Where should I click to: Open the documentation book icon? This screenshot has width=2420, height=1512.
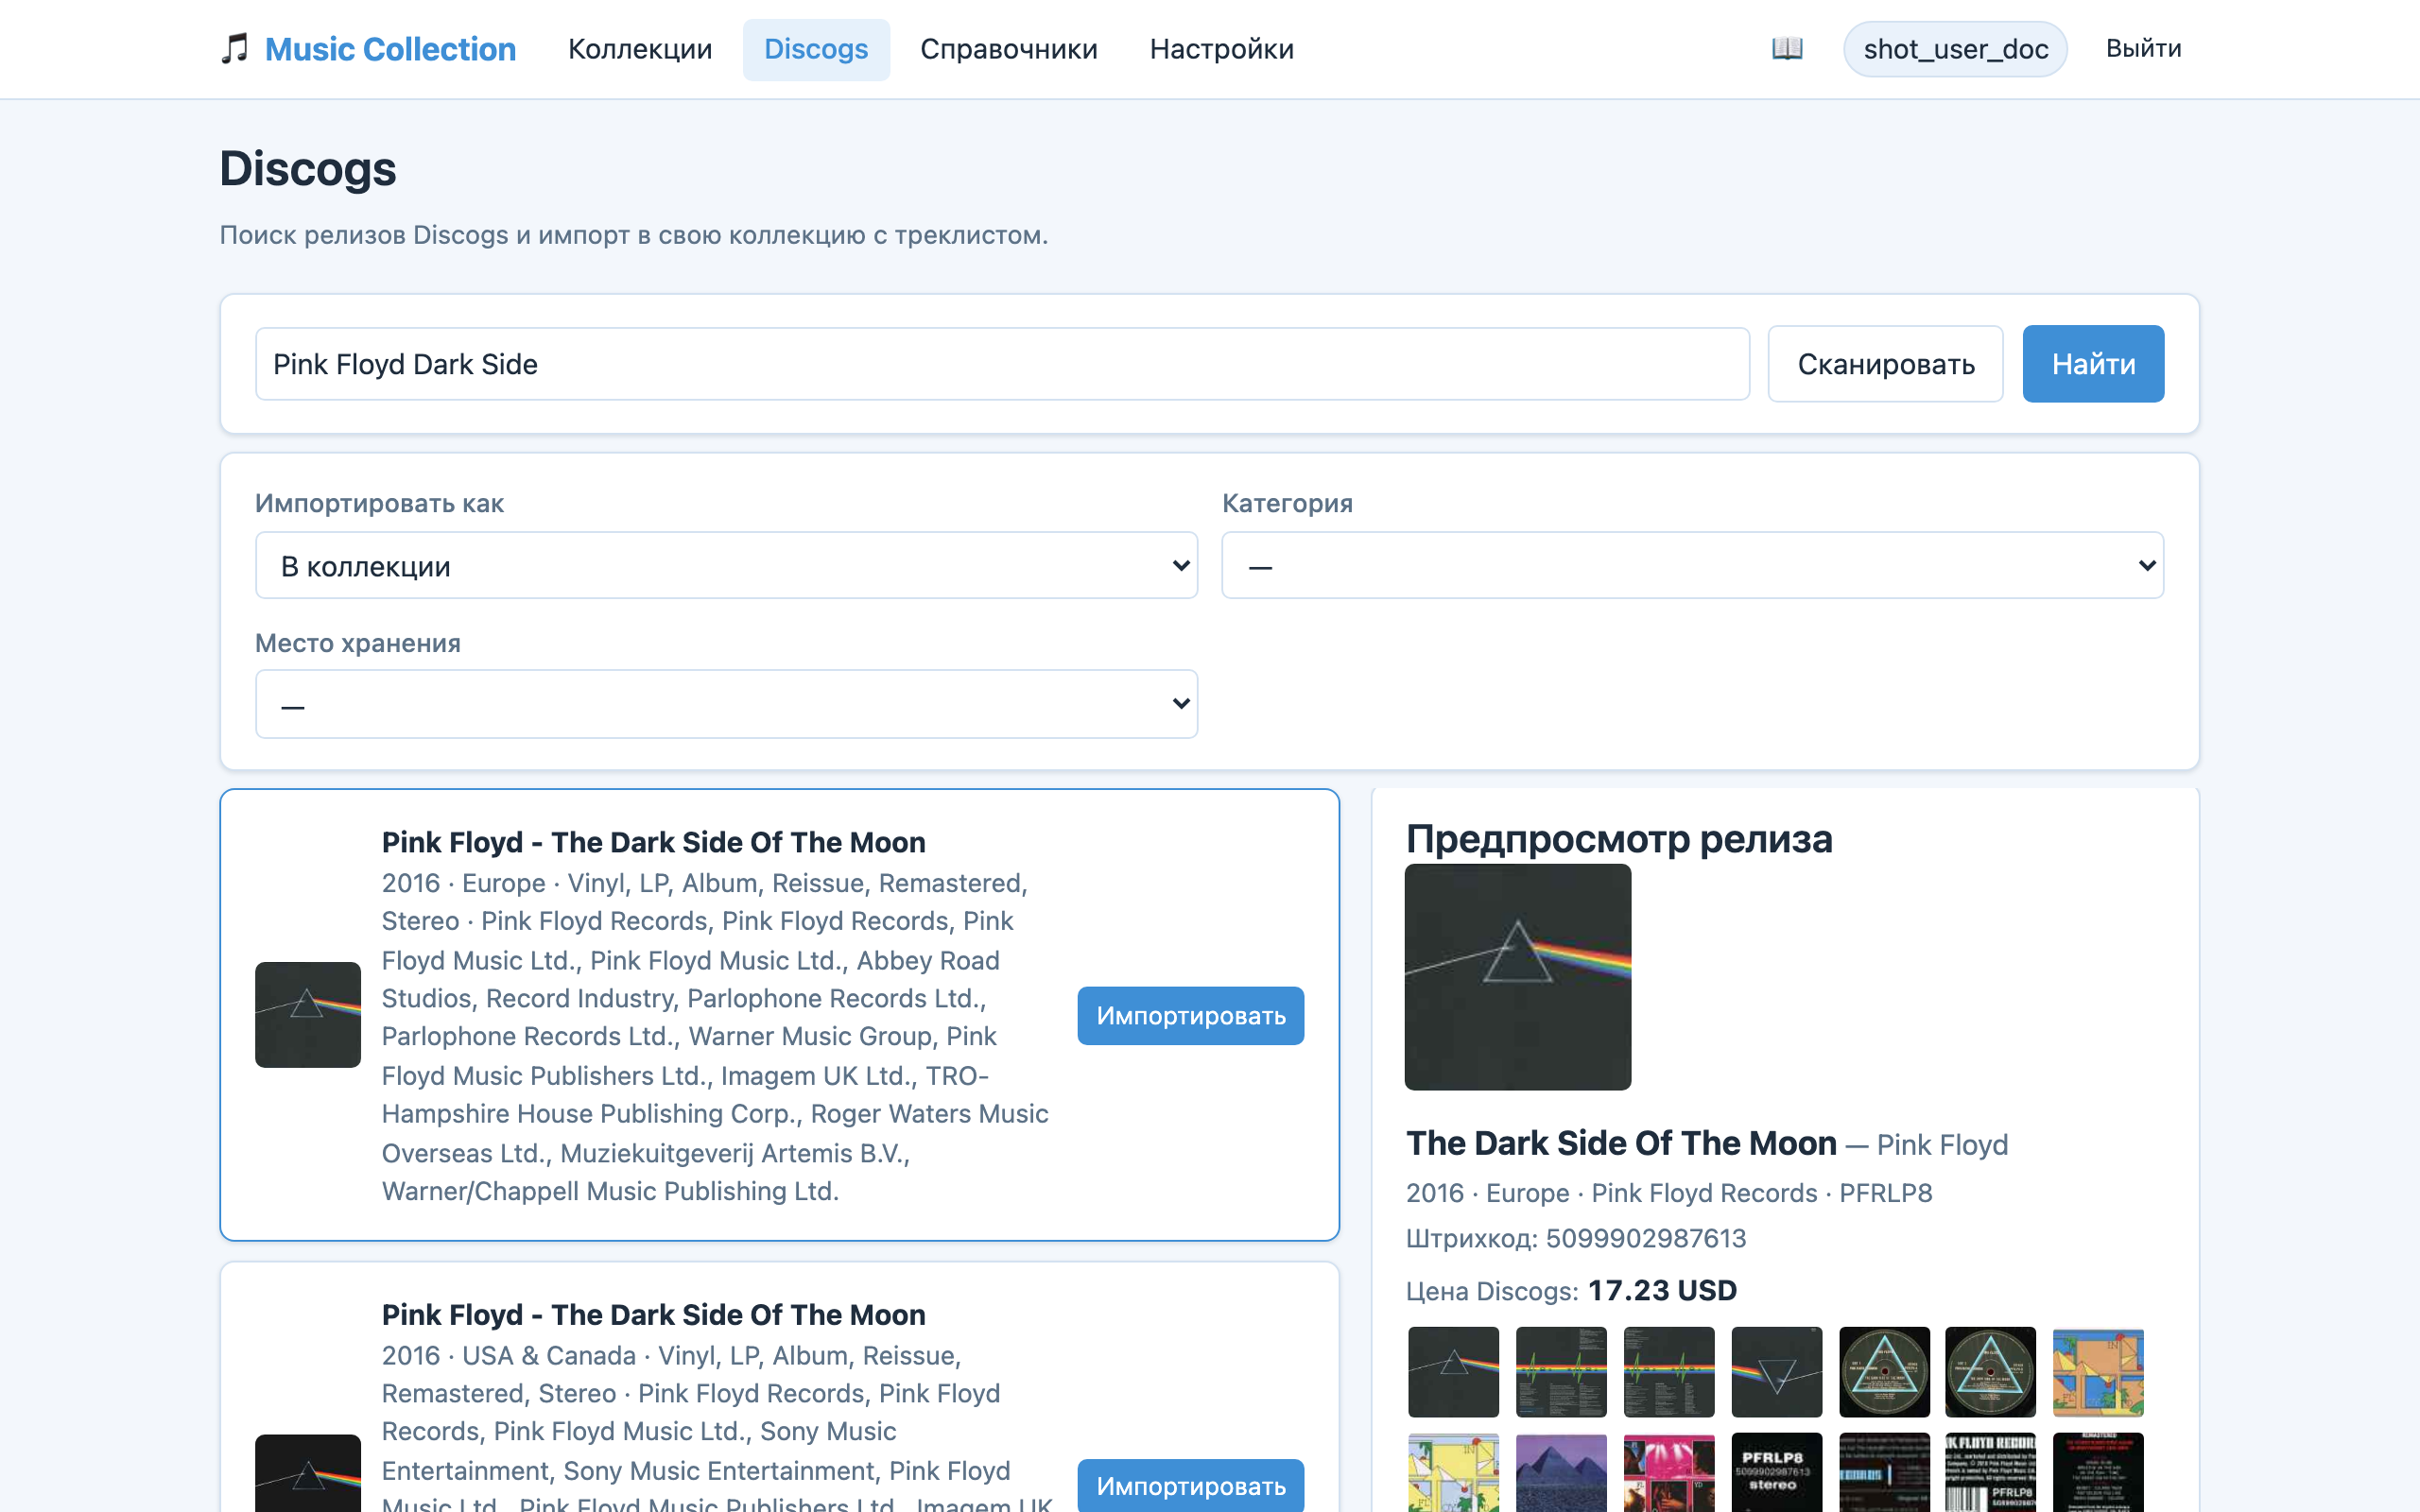click(1786, 48)
